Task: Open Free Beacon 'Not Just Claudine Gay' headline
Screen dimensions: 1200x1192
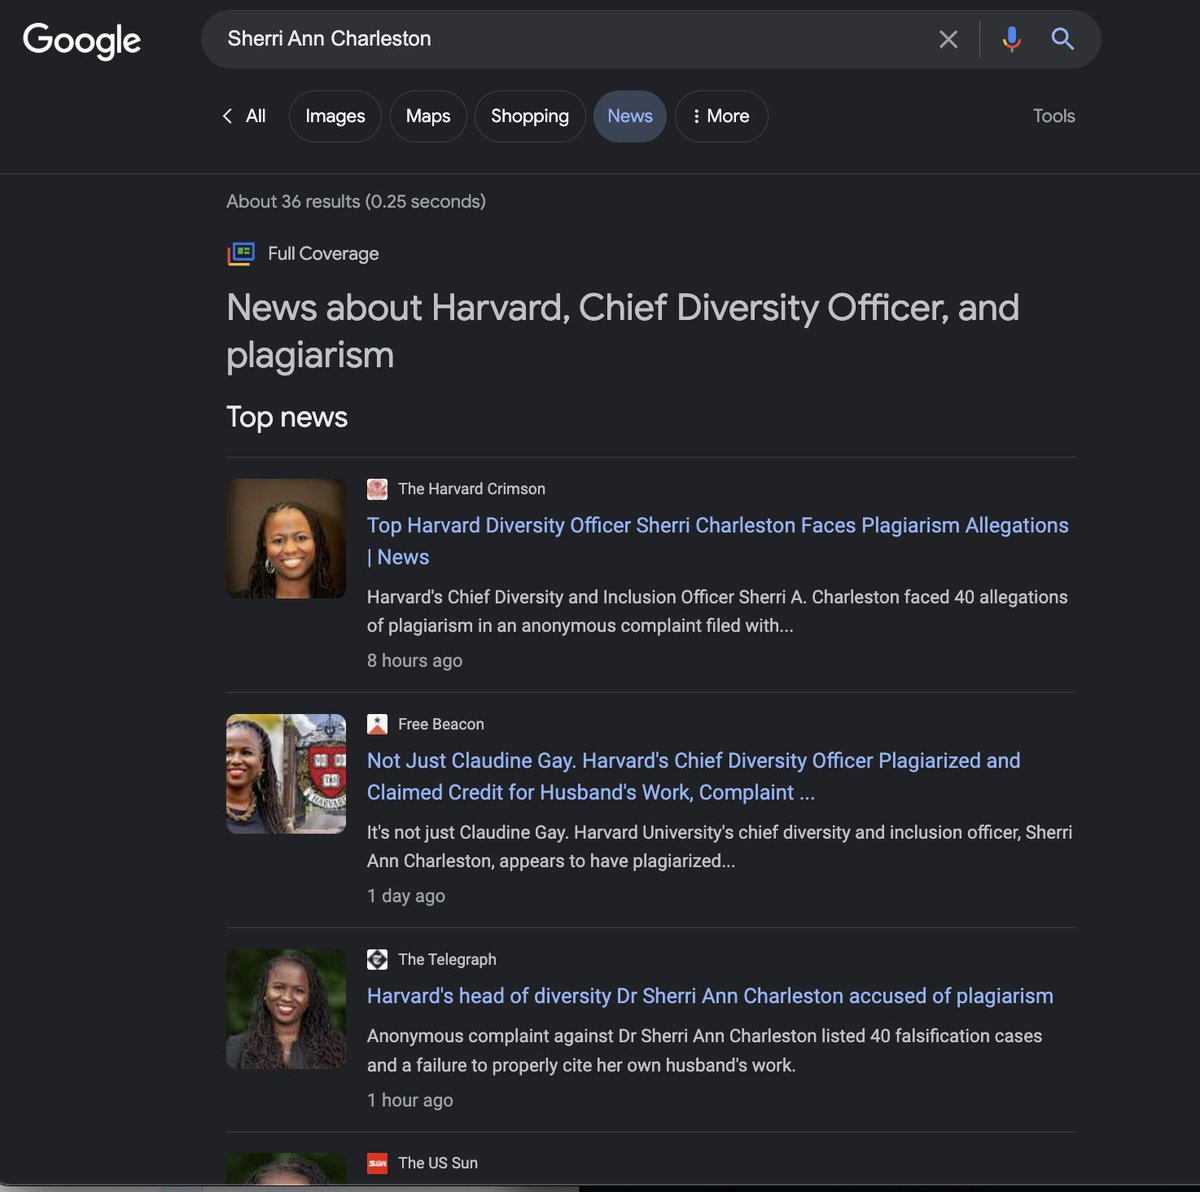Action: (693, 776)
